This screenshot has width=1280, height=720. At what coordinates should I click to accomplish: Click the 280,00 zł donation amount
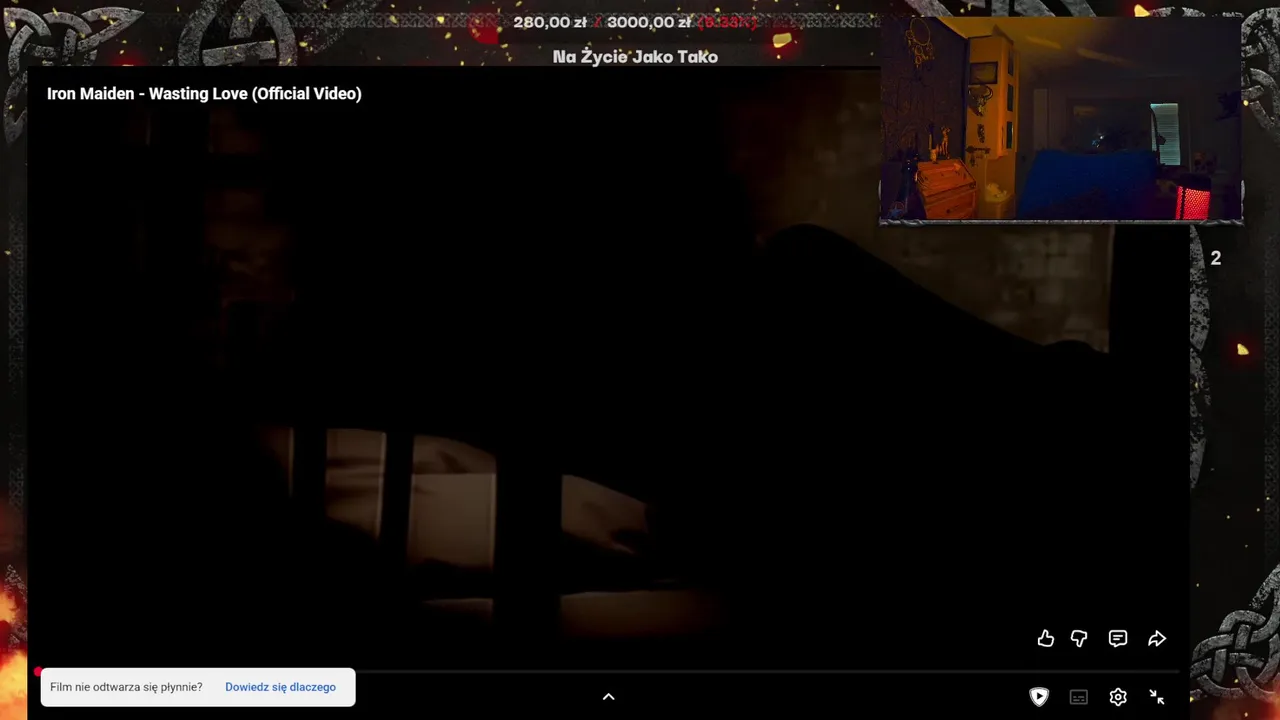click(550, 22)
